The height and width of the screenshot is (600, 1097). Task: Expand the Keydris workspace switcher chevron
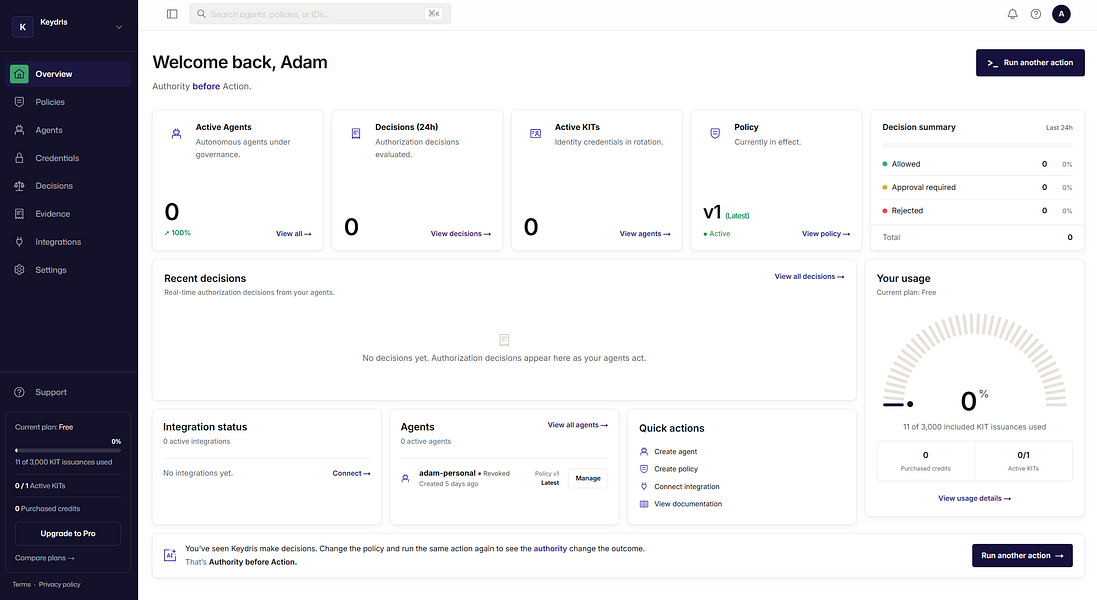pos(119,27)
